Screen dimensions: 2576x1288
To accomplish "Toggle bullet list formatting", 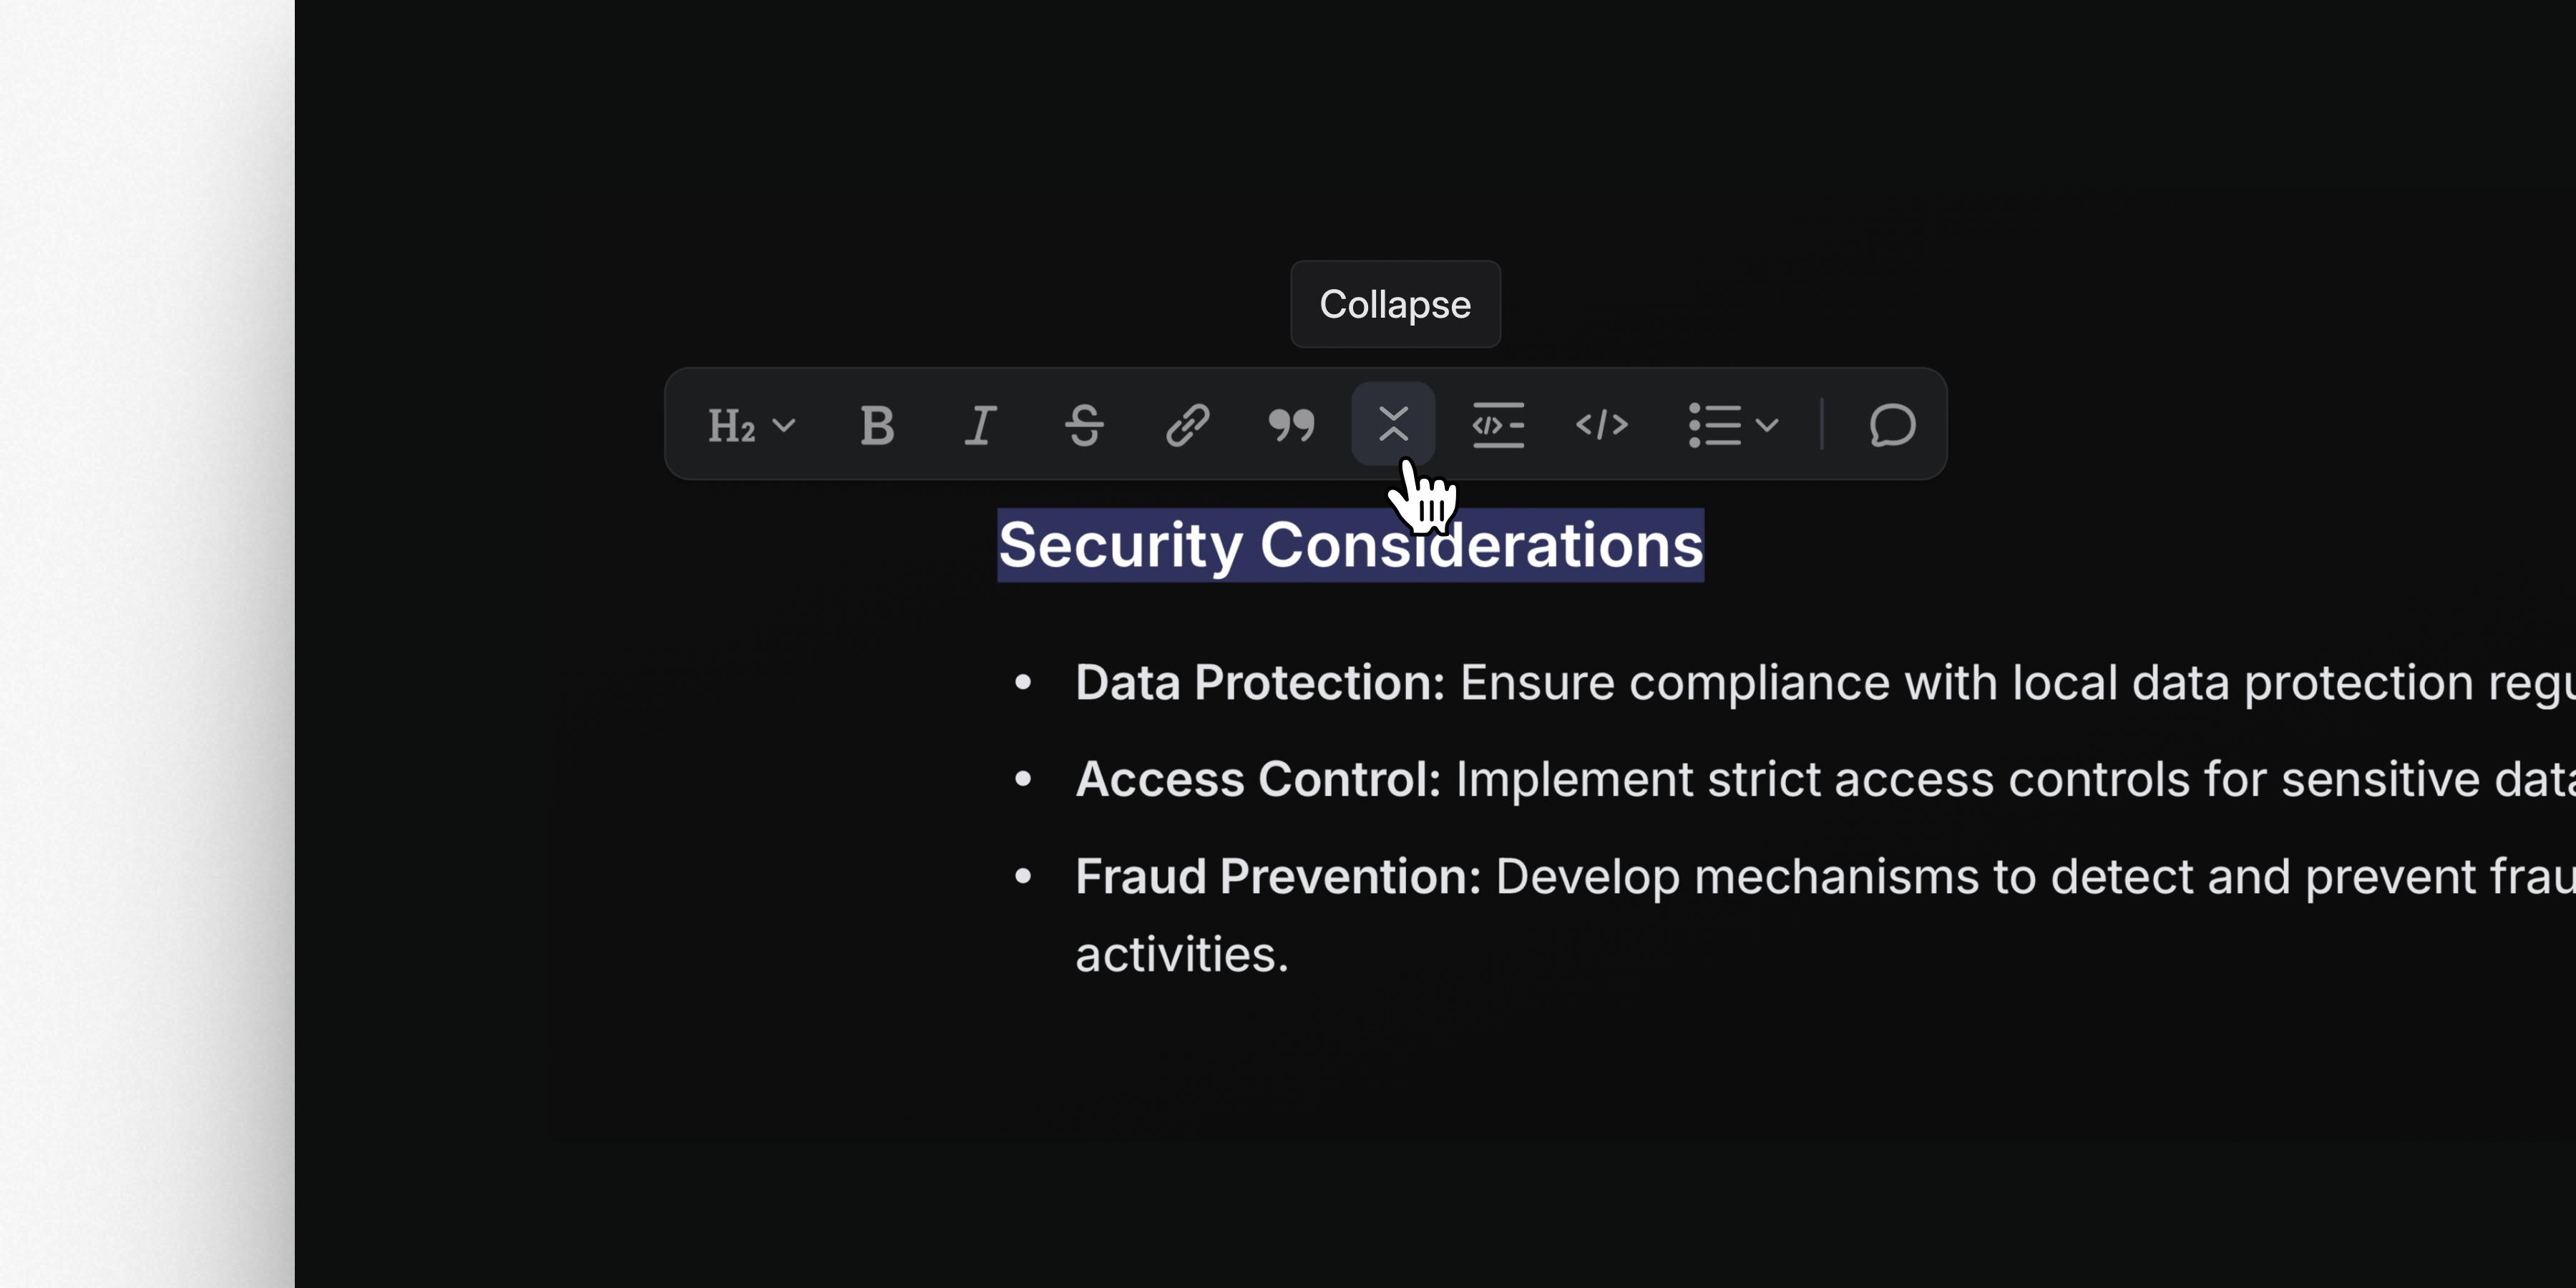I will pyautogui.click(x=1712, y=425).
